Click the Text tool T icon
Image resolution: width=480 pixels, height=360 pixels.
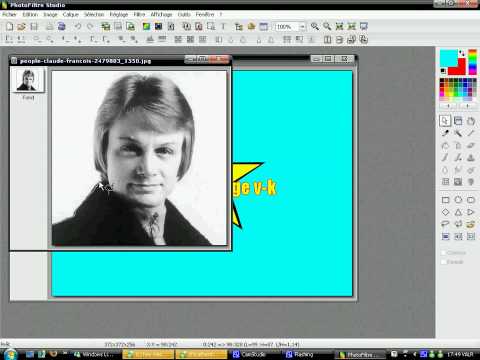pos(223,27)
